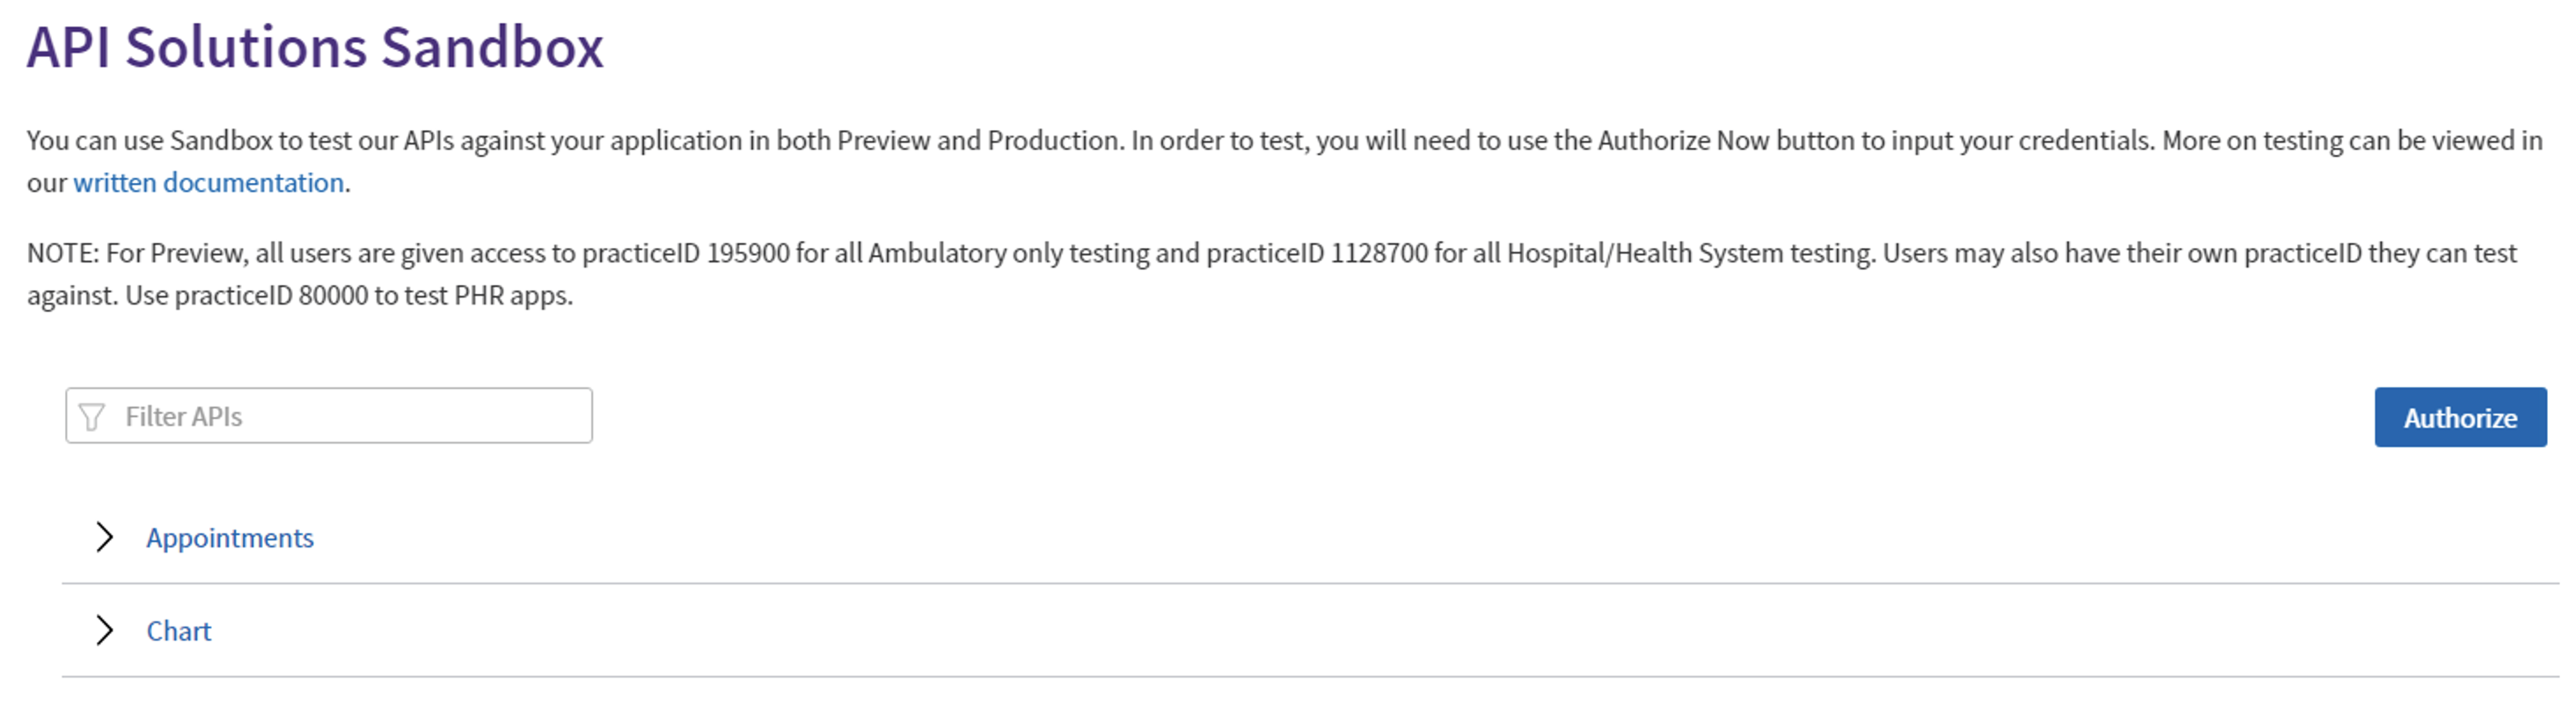2576x704 pixels.
Task: Follow the written documentation link
Action: tap(208, 183)
